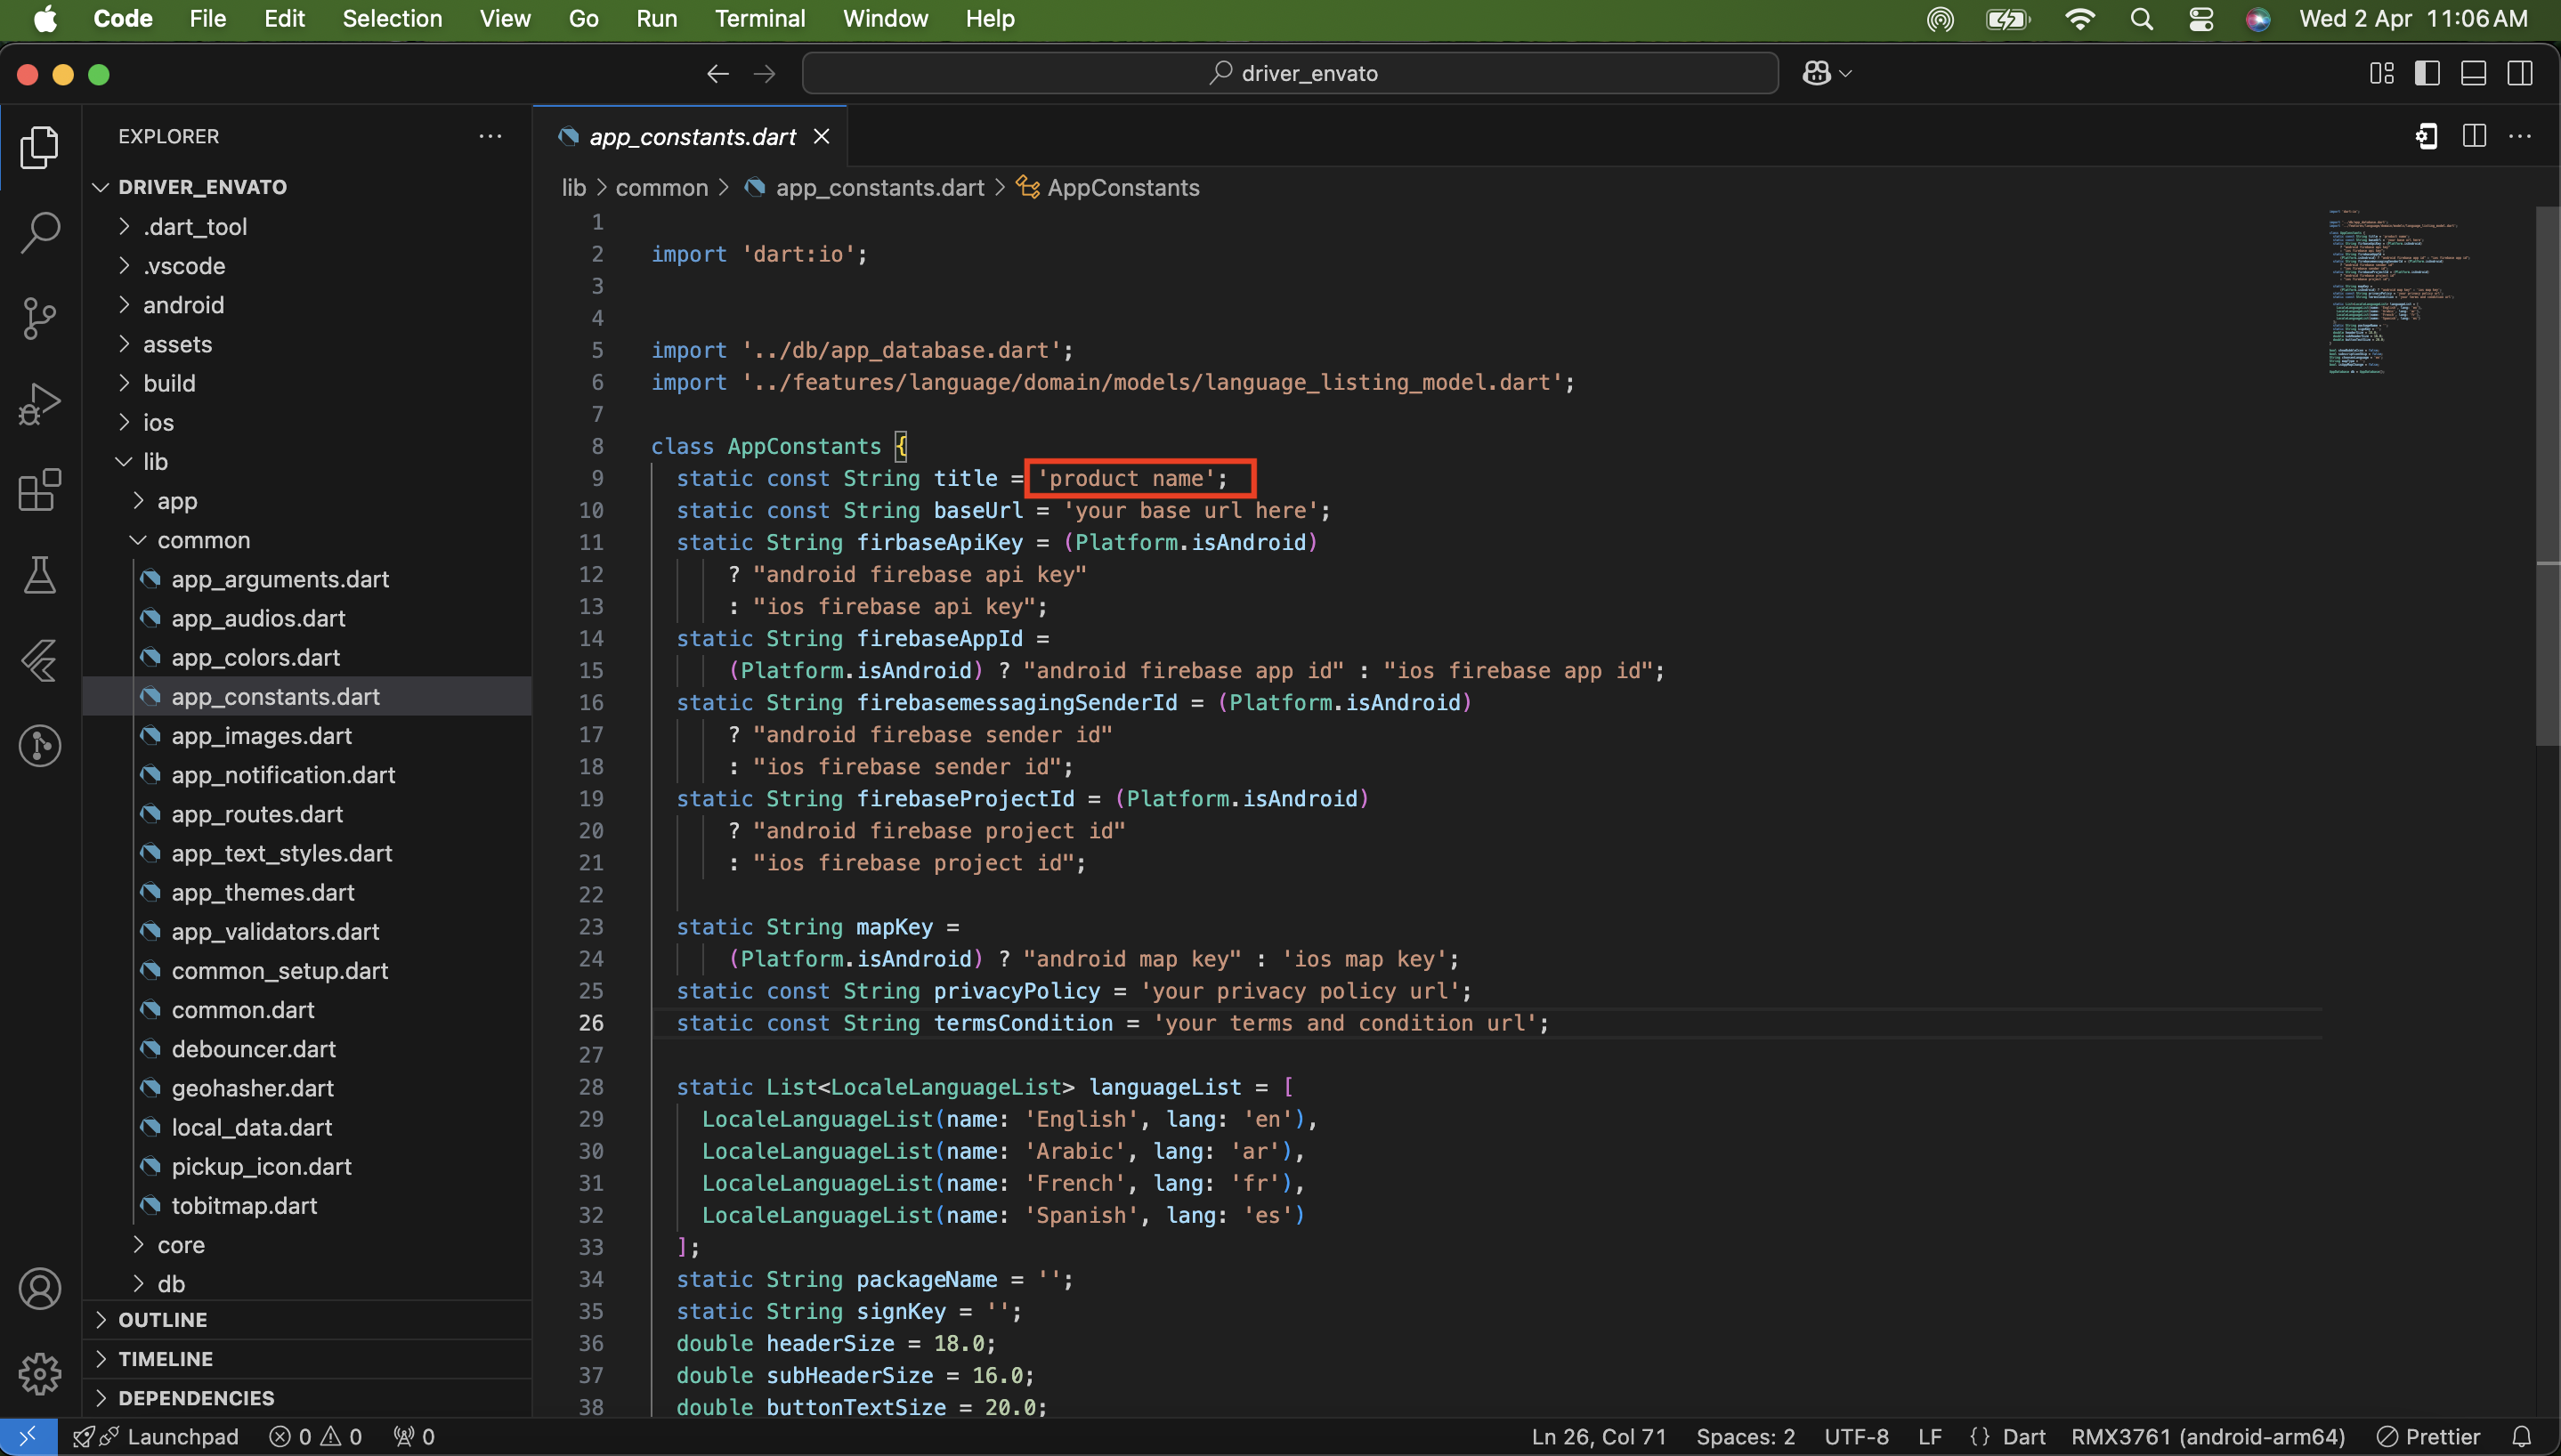Change end of line sequence LF
The height and width of the screenshot is (1456, 2561).
tap(1930, 1437)
